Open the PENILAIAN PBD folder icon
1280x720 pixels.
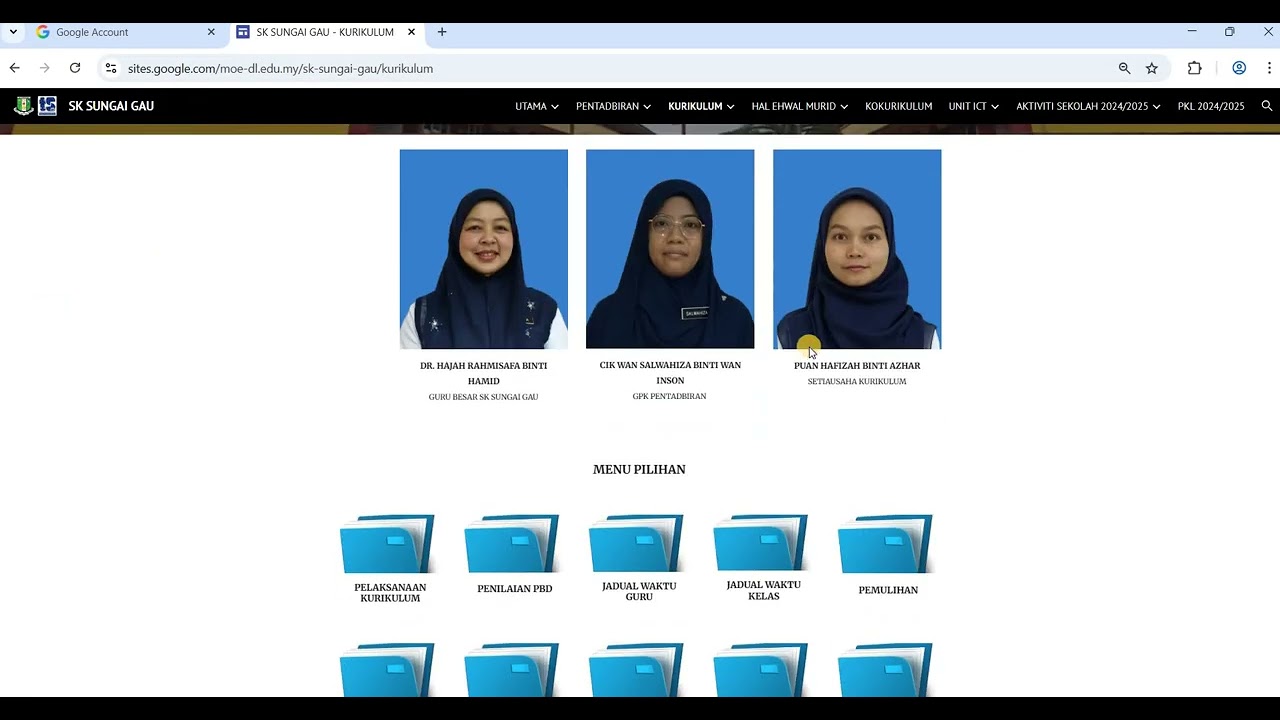click(512, 544)
